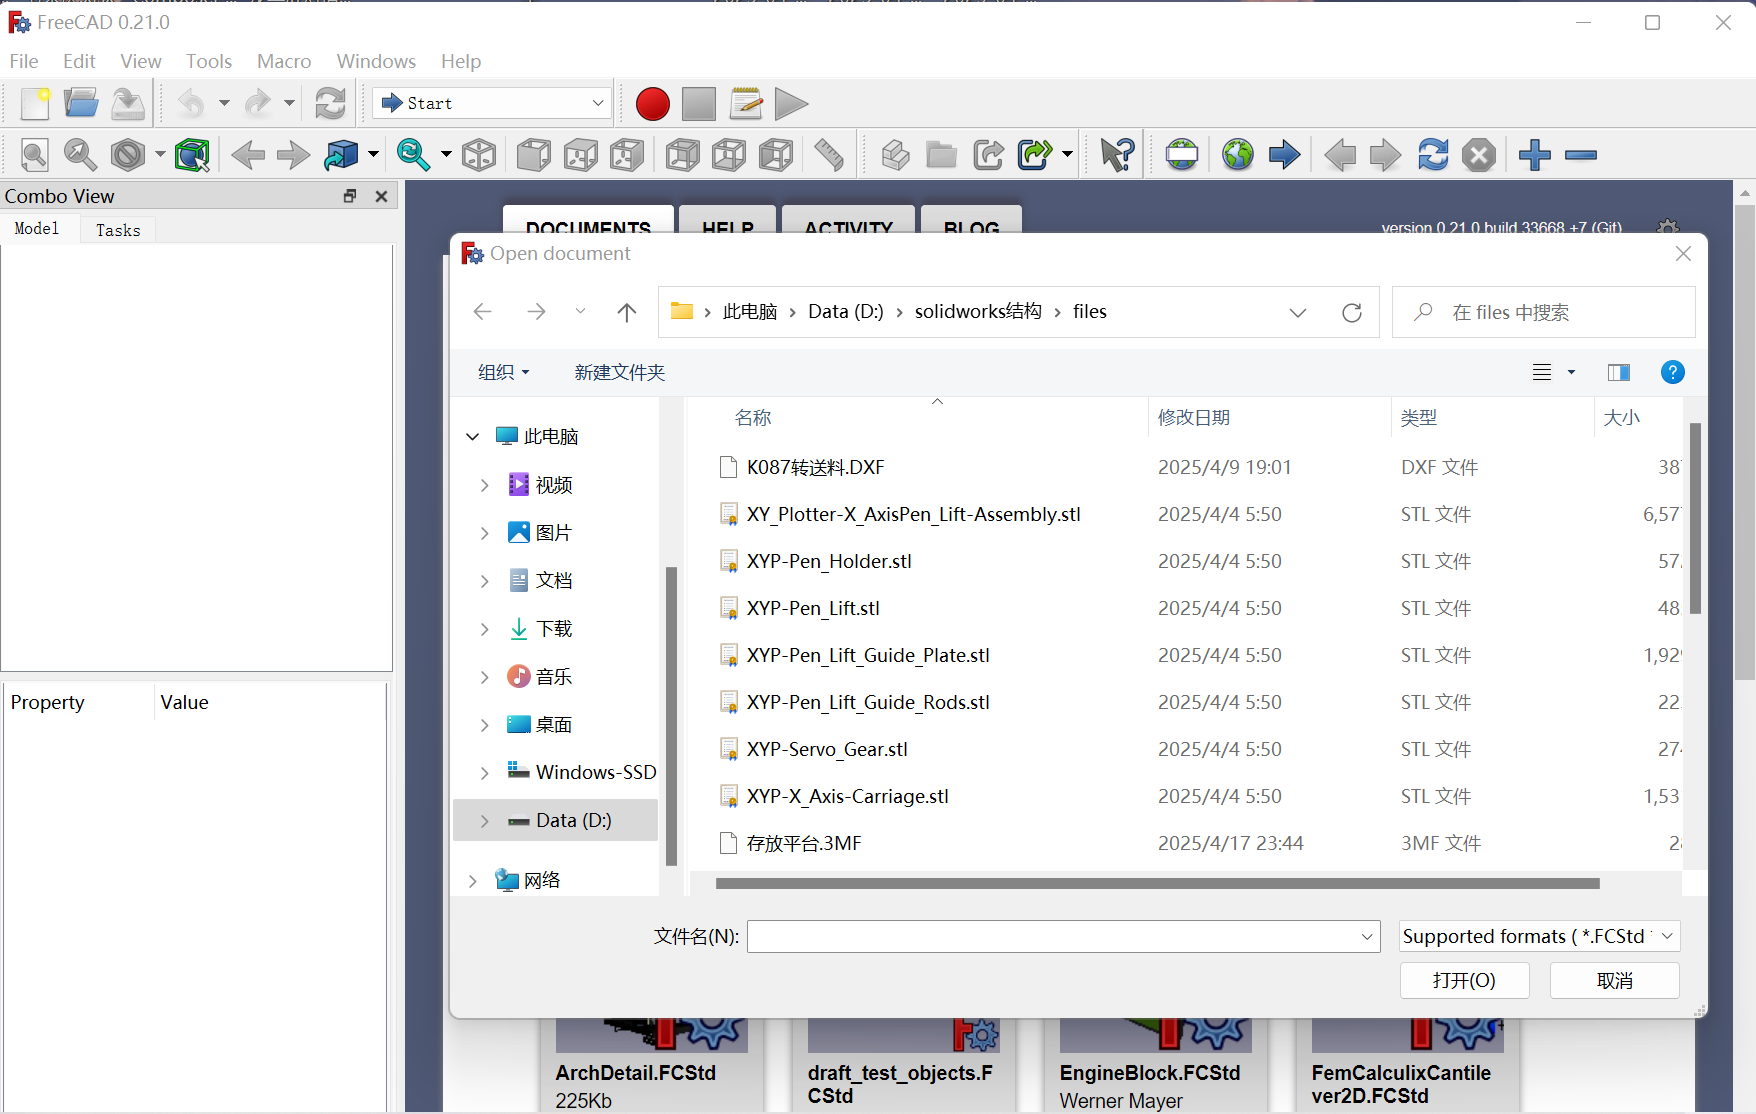
Task: Click the create part icon
Action: click(895, 155)
